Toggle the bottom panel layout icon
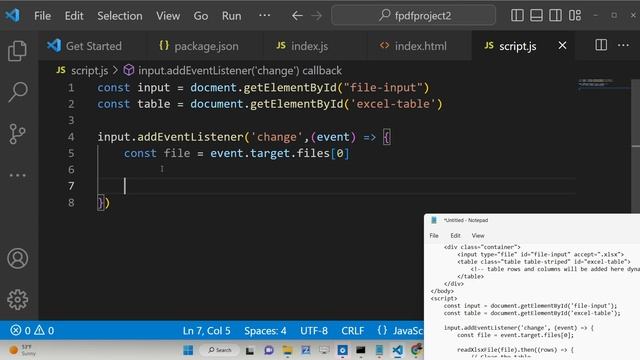Image resolution: width=640 pixels, height=360 pixels. click(x=536, y=16)
